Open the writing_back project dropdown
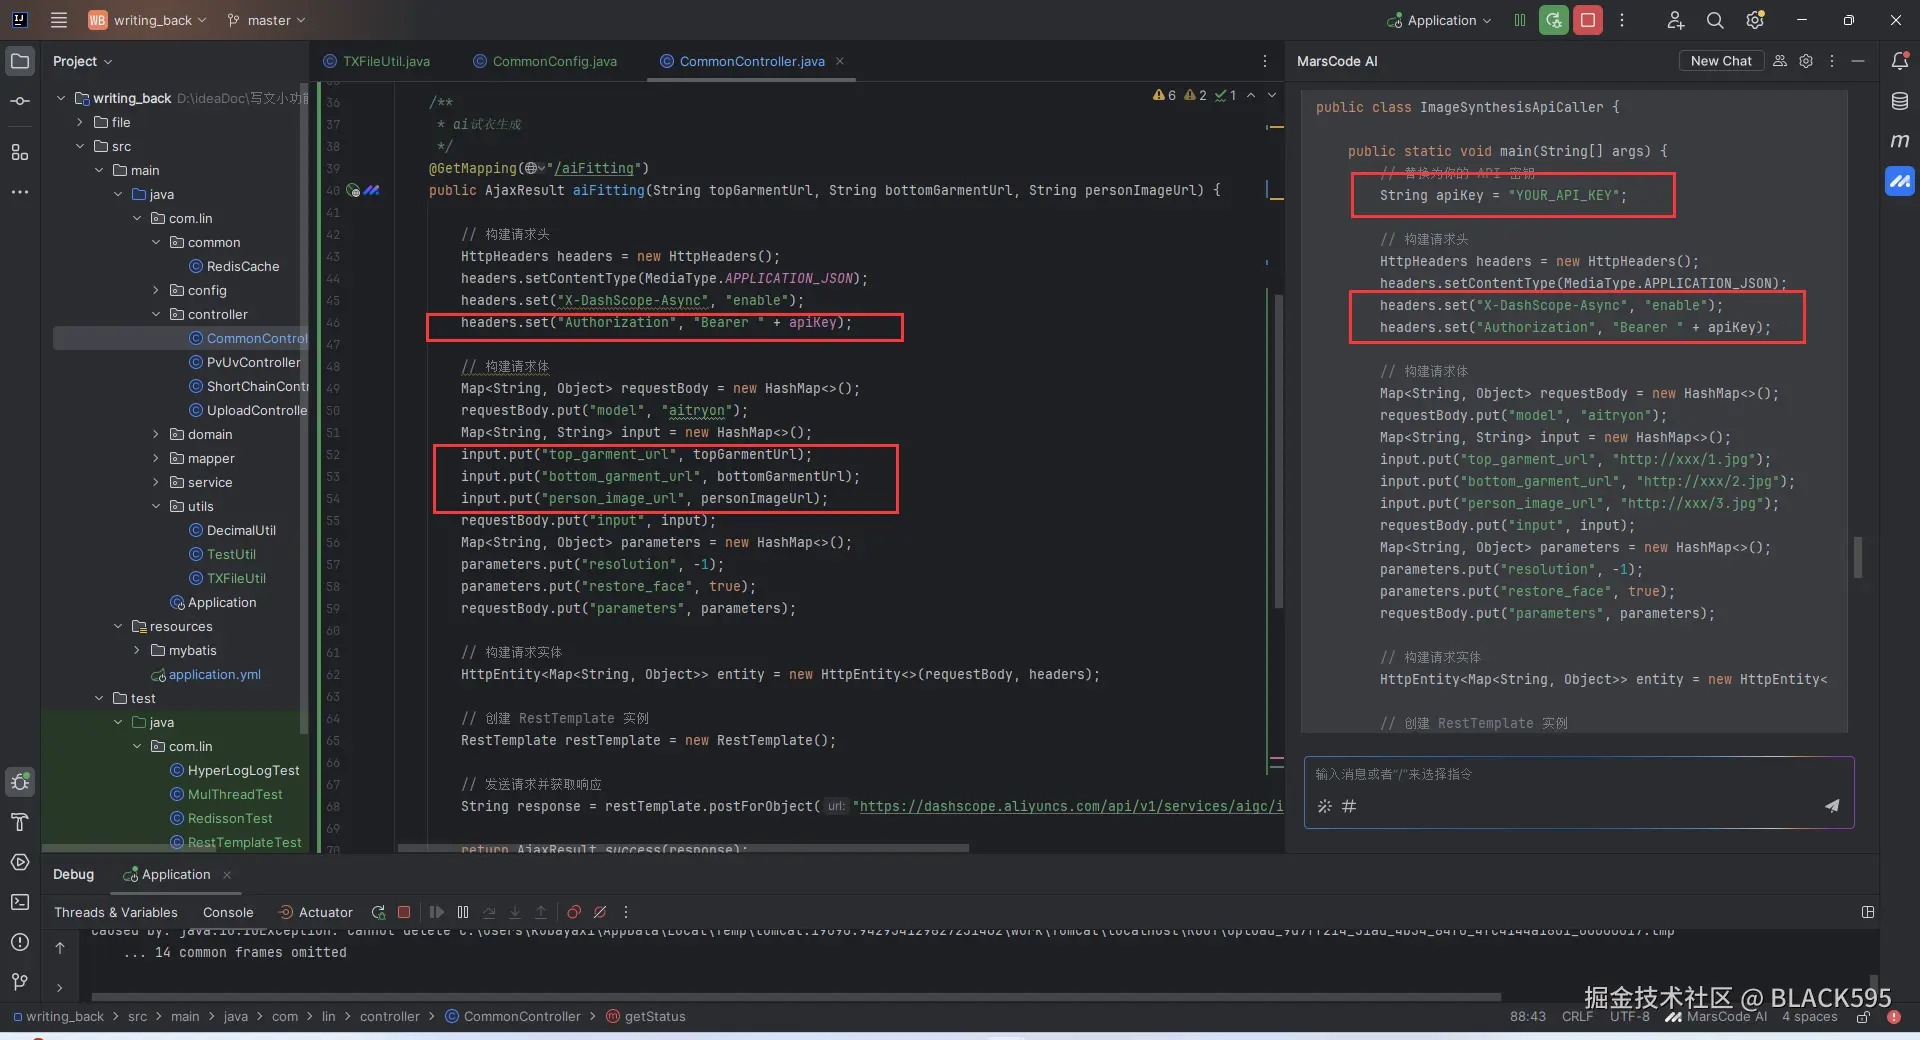1920x1040 pixels. coord(148,20)
